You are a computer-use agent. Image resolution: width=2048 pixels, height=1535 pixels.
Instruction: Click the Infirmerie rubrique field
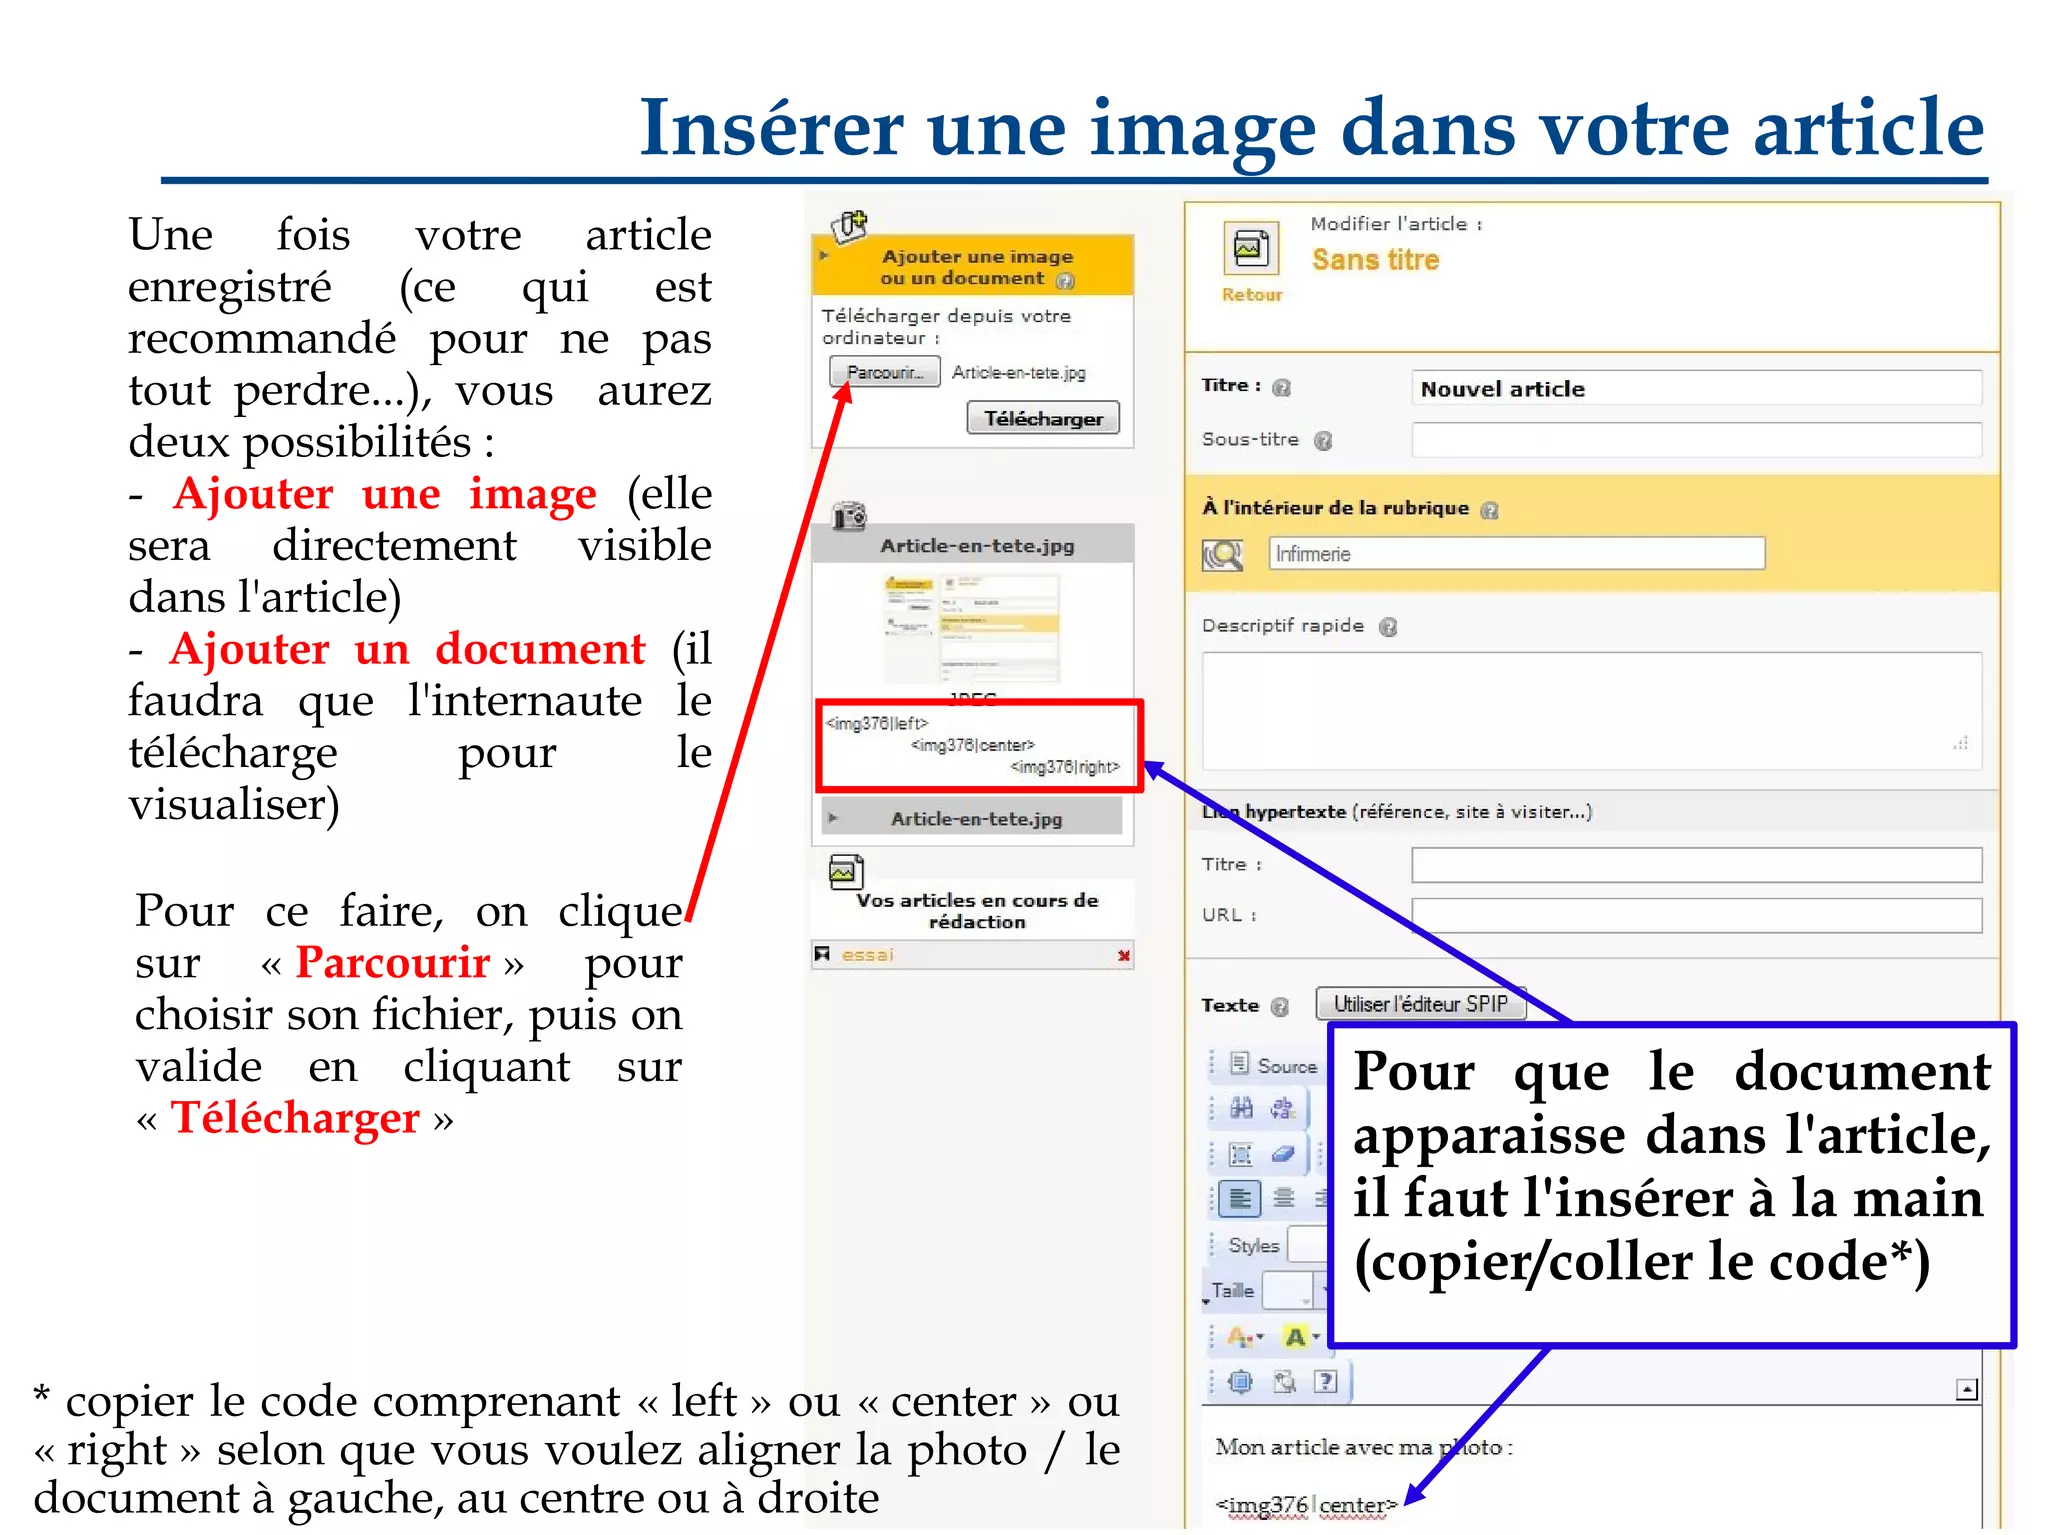tap(1517, 554)
